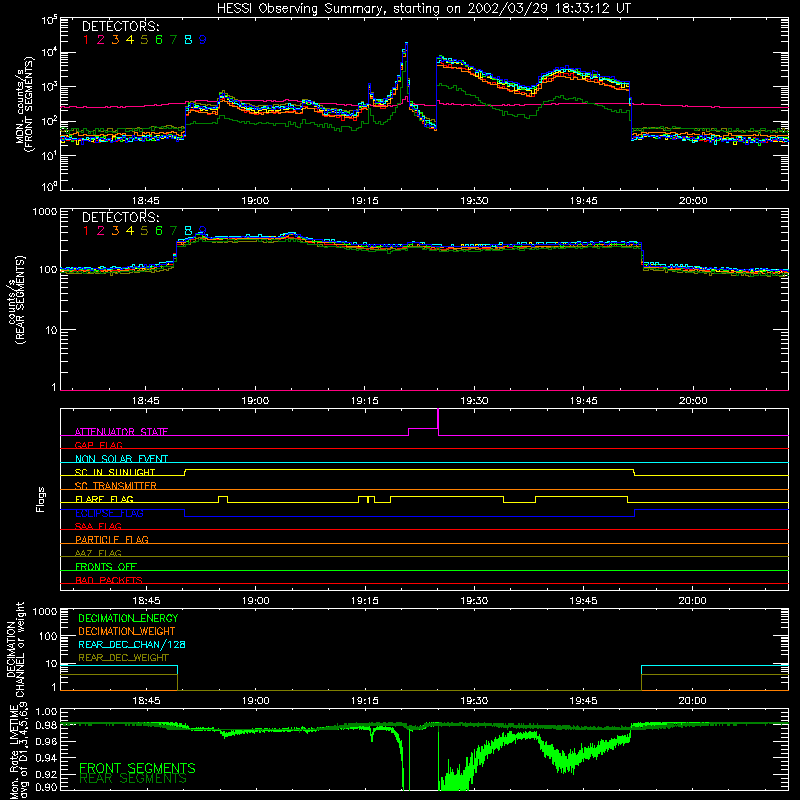Click the GAP_FLAG label
Viewport: 800px width, 800px height.
click(98, 445)
